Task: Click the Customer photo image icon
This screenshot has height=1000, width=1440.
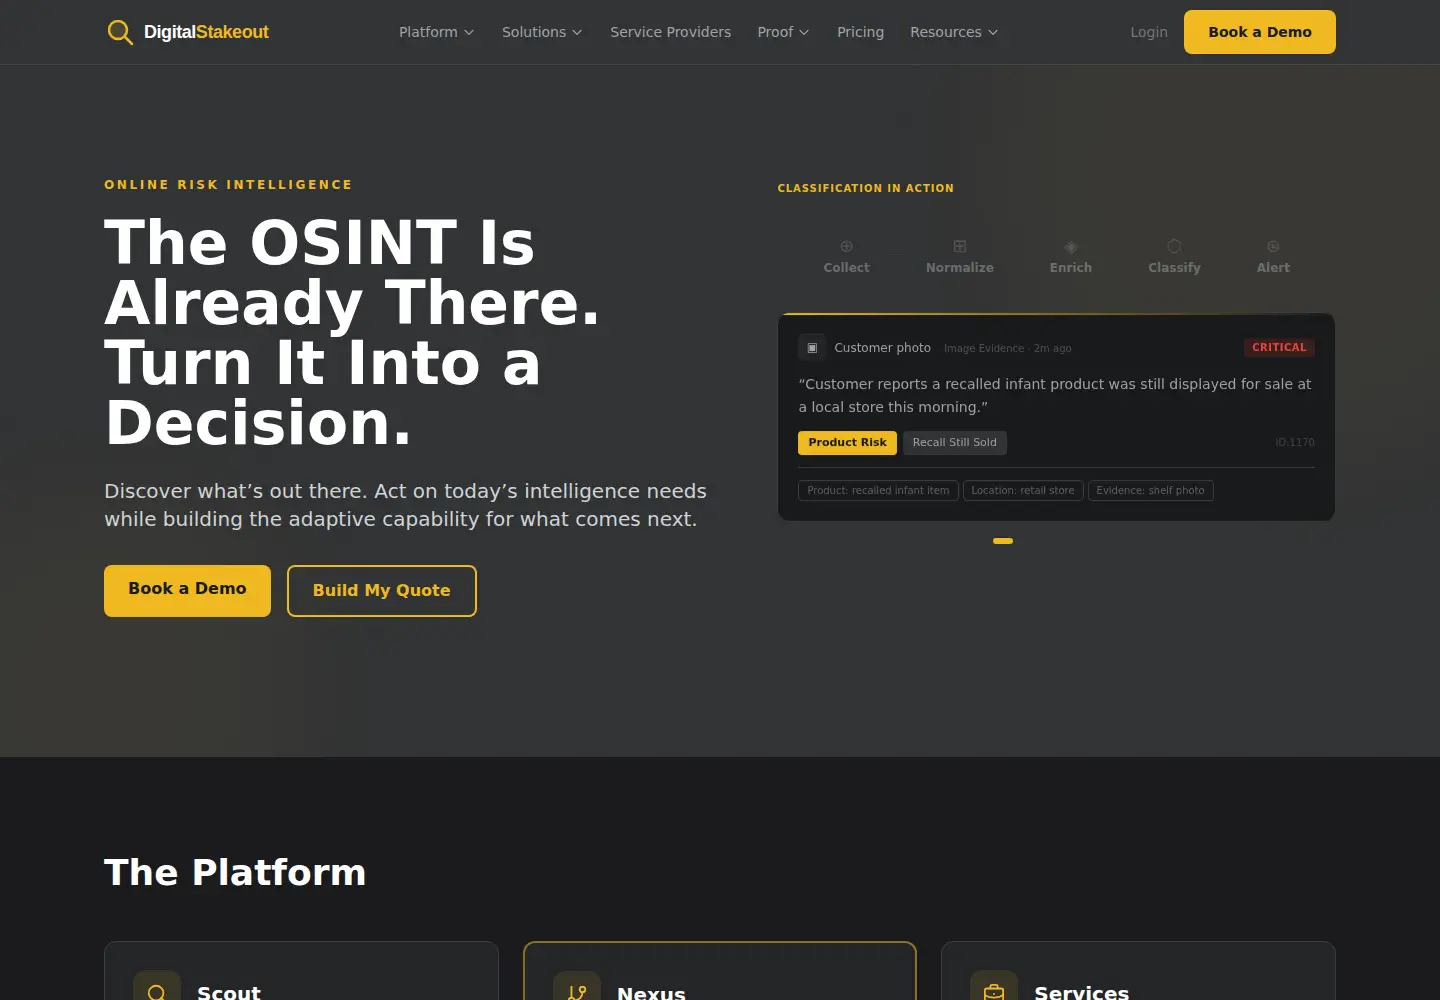Action: (812, 348)
